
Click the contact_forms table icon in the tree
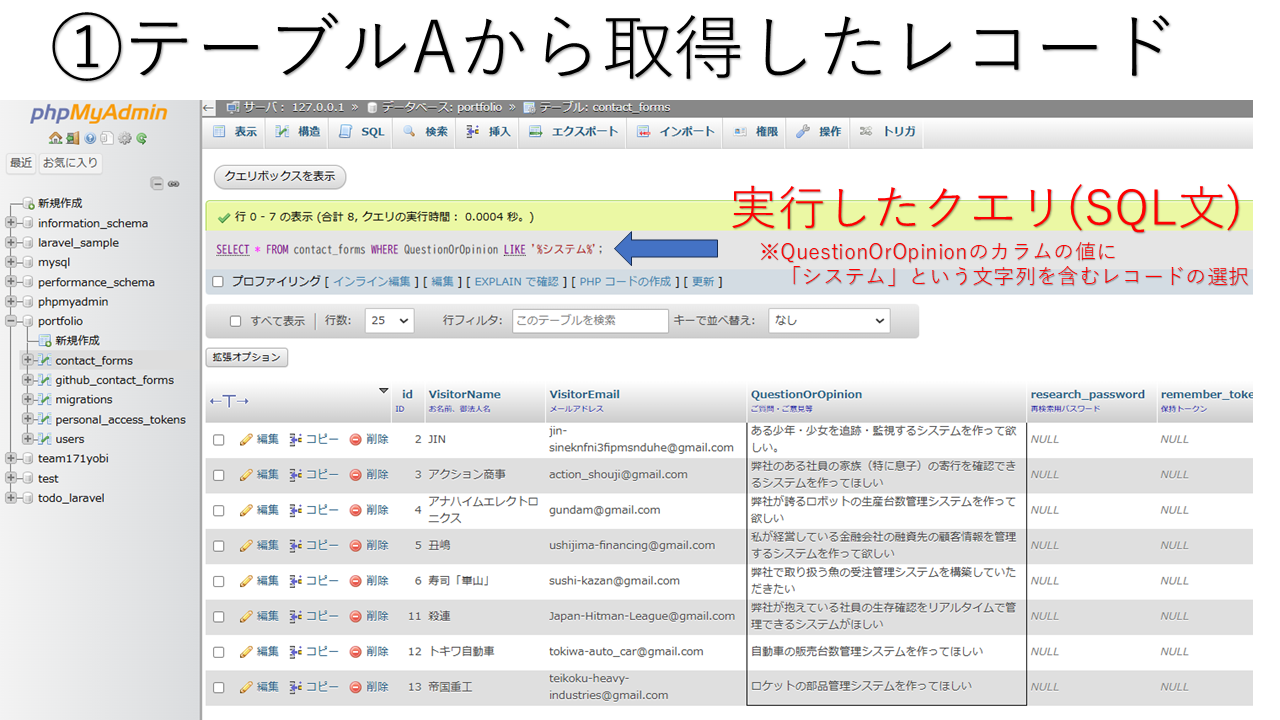(x=44, y=360)
